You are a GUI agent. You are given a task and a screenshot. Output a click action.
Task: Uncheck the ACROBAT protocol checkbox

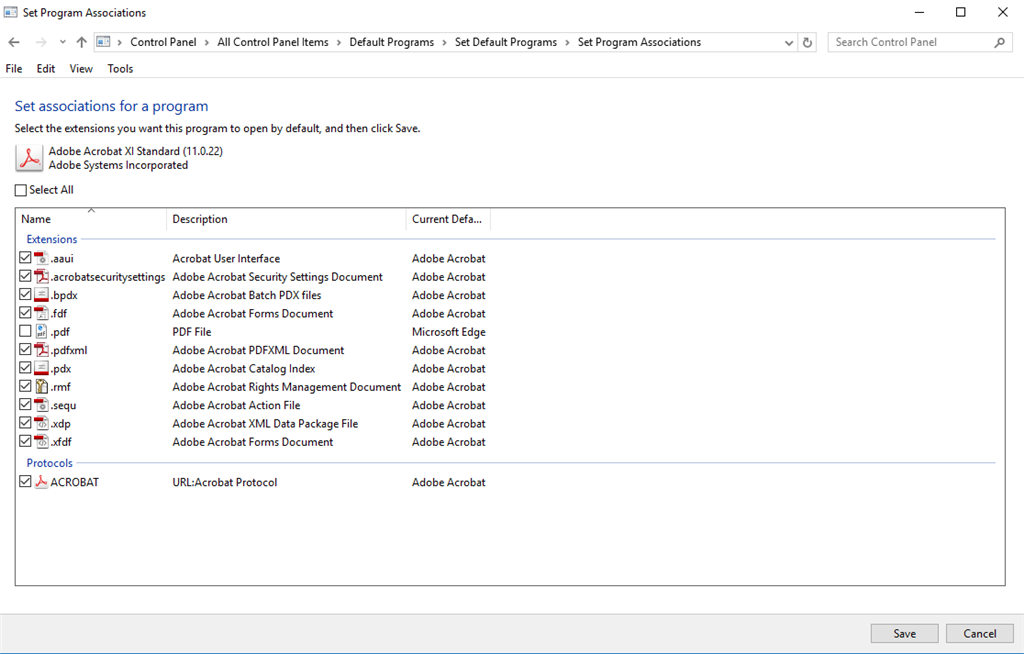click(x=25, y=481)
